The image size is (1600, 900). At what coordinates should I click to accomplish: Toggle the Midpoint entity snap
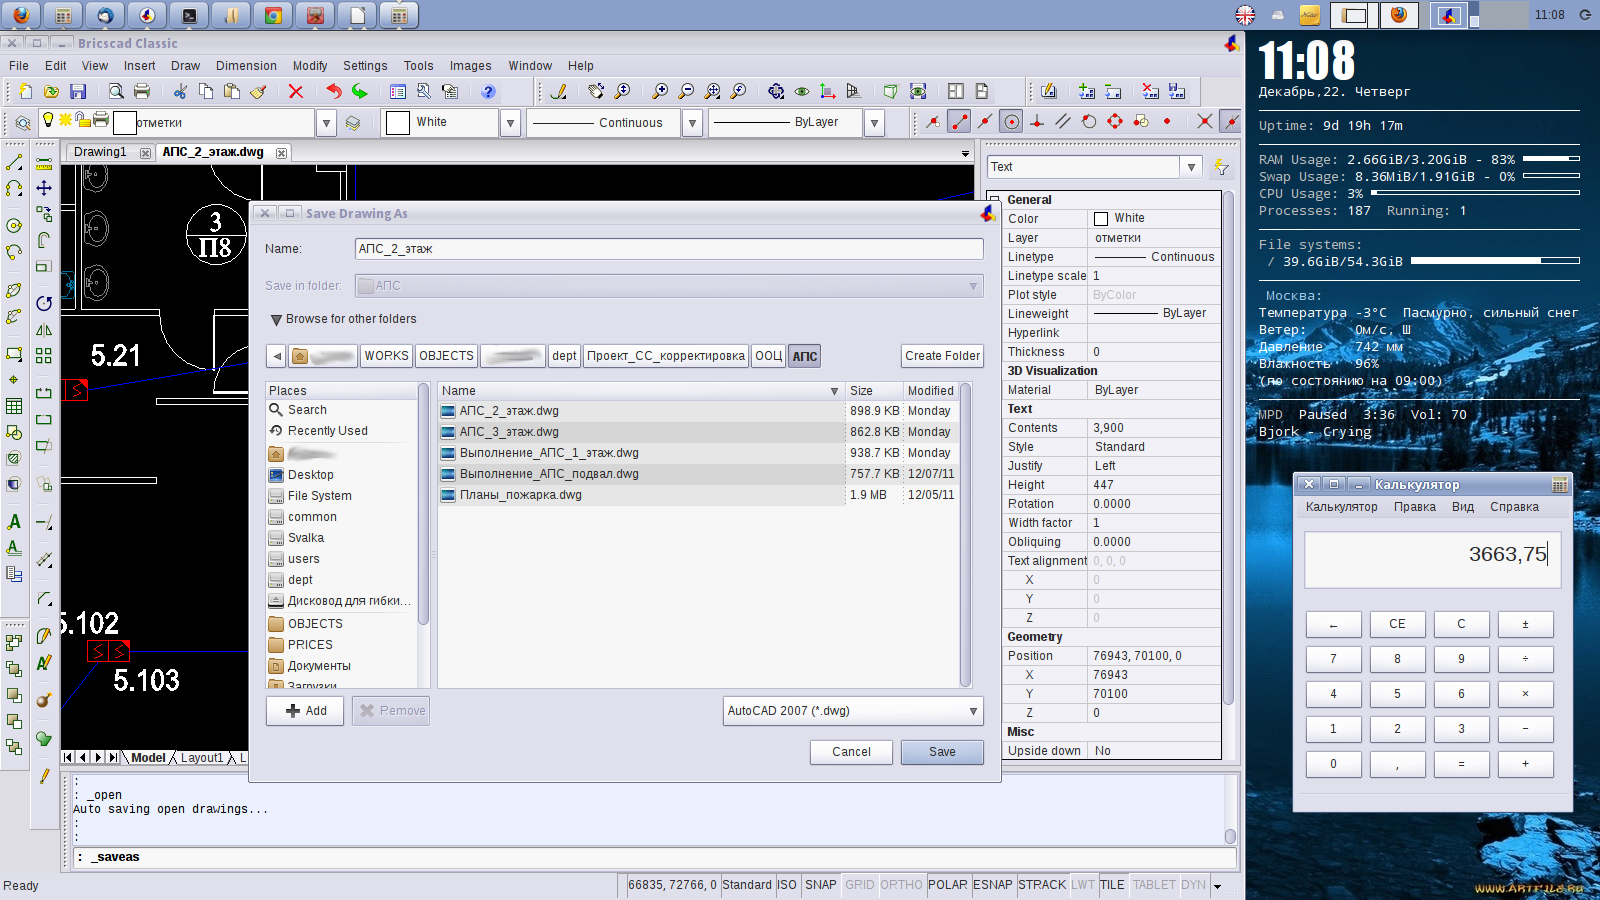tap(985, 122)
